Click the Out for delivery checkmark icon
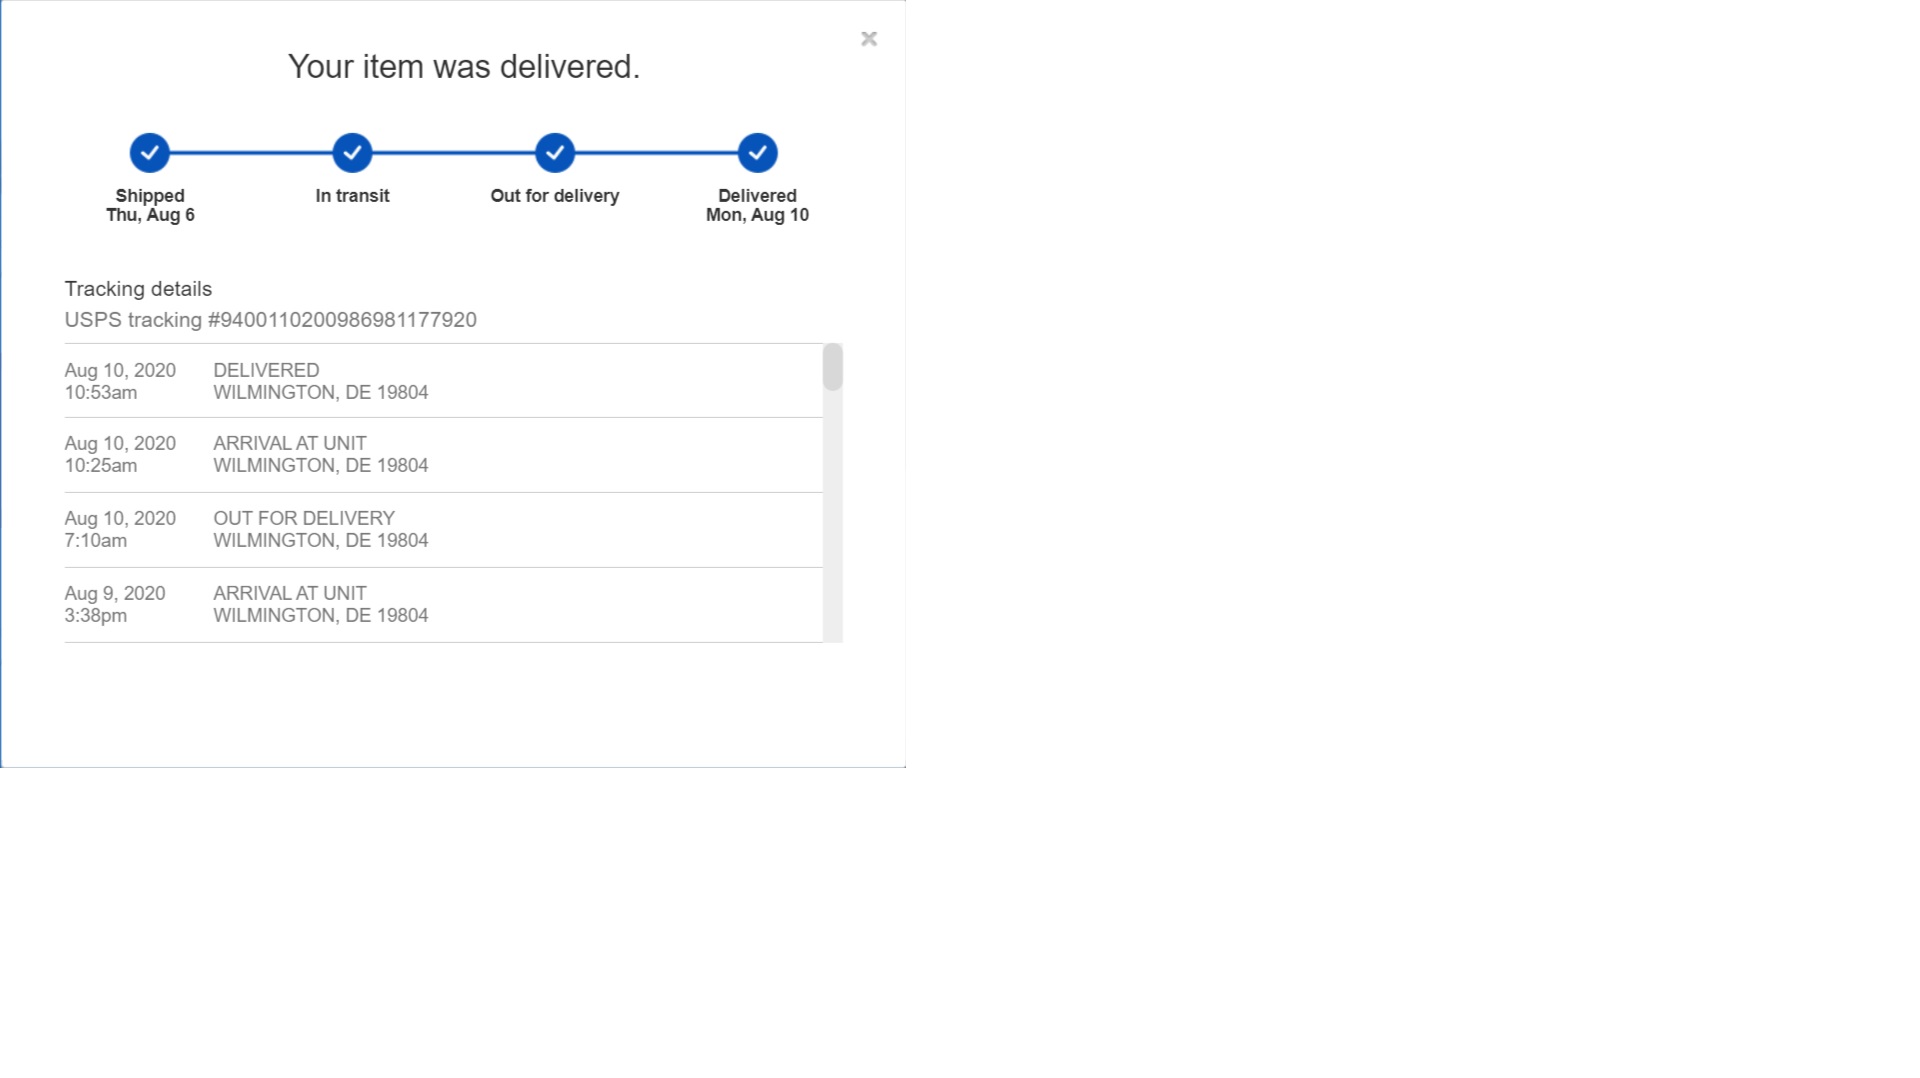This screenshot has height=1078, width=1920. coord(555,153)
